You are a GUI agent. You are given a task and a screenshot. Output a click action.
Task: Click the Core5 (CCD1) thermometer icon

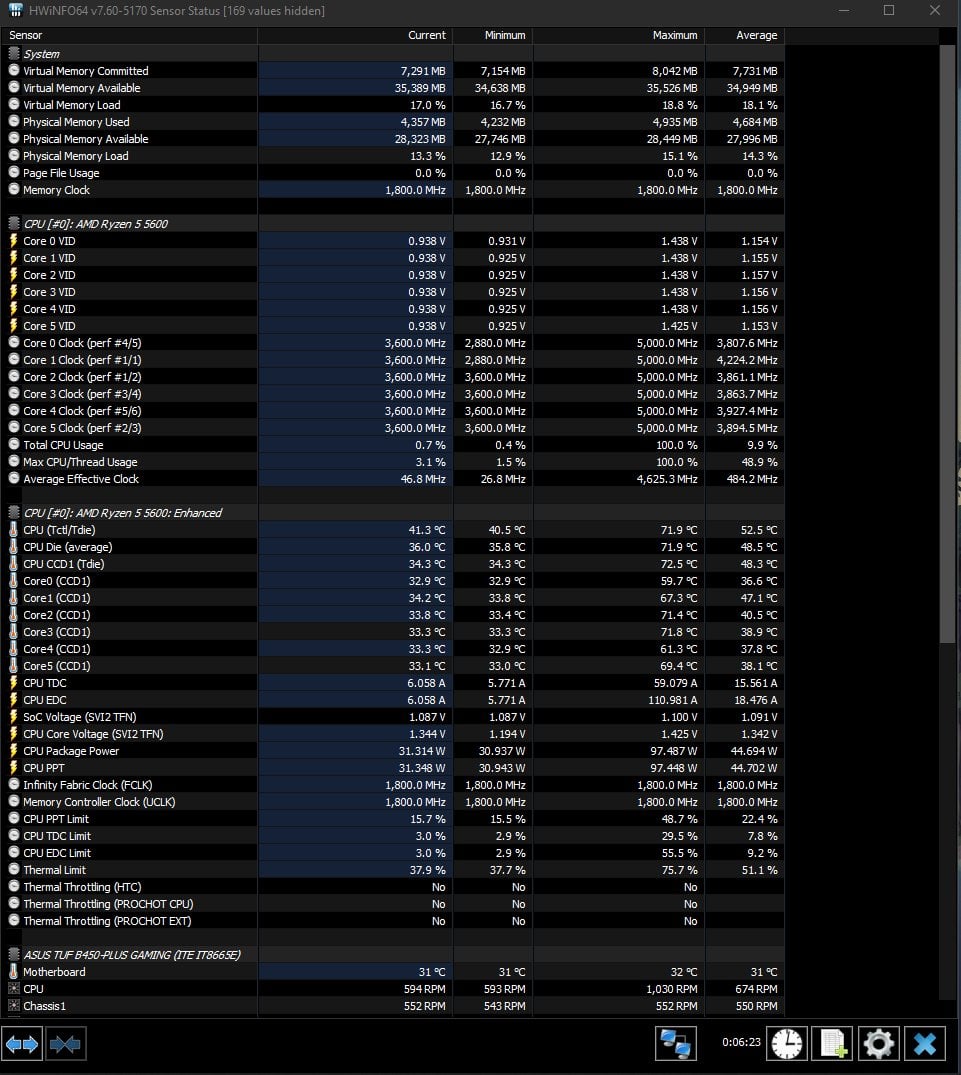13,666
